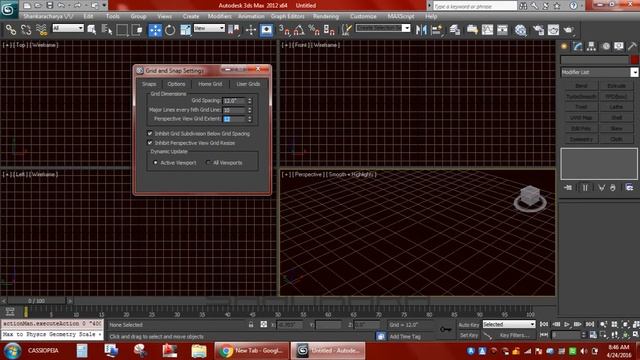Click Major Lines every Nth spinner arrows
This screenshot has height=360, width=640.
250,110
